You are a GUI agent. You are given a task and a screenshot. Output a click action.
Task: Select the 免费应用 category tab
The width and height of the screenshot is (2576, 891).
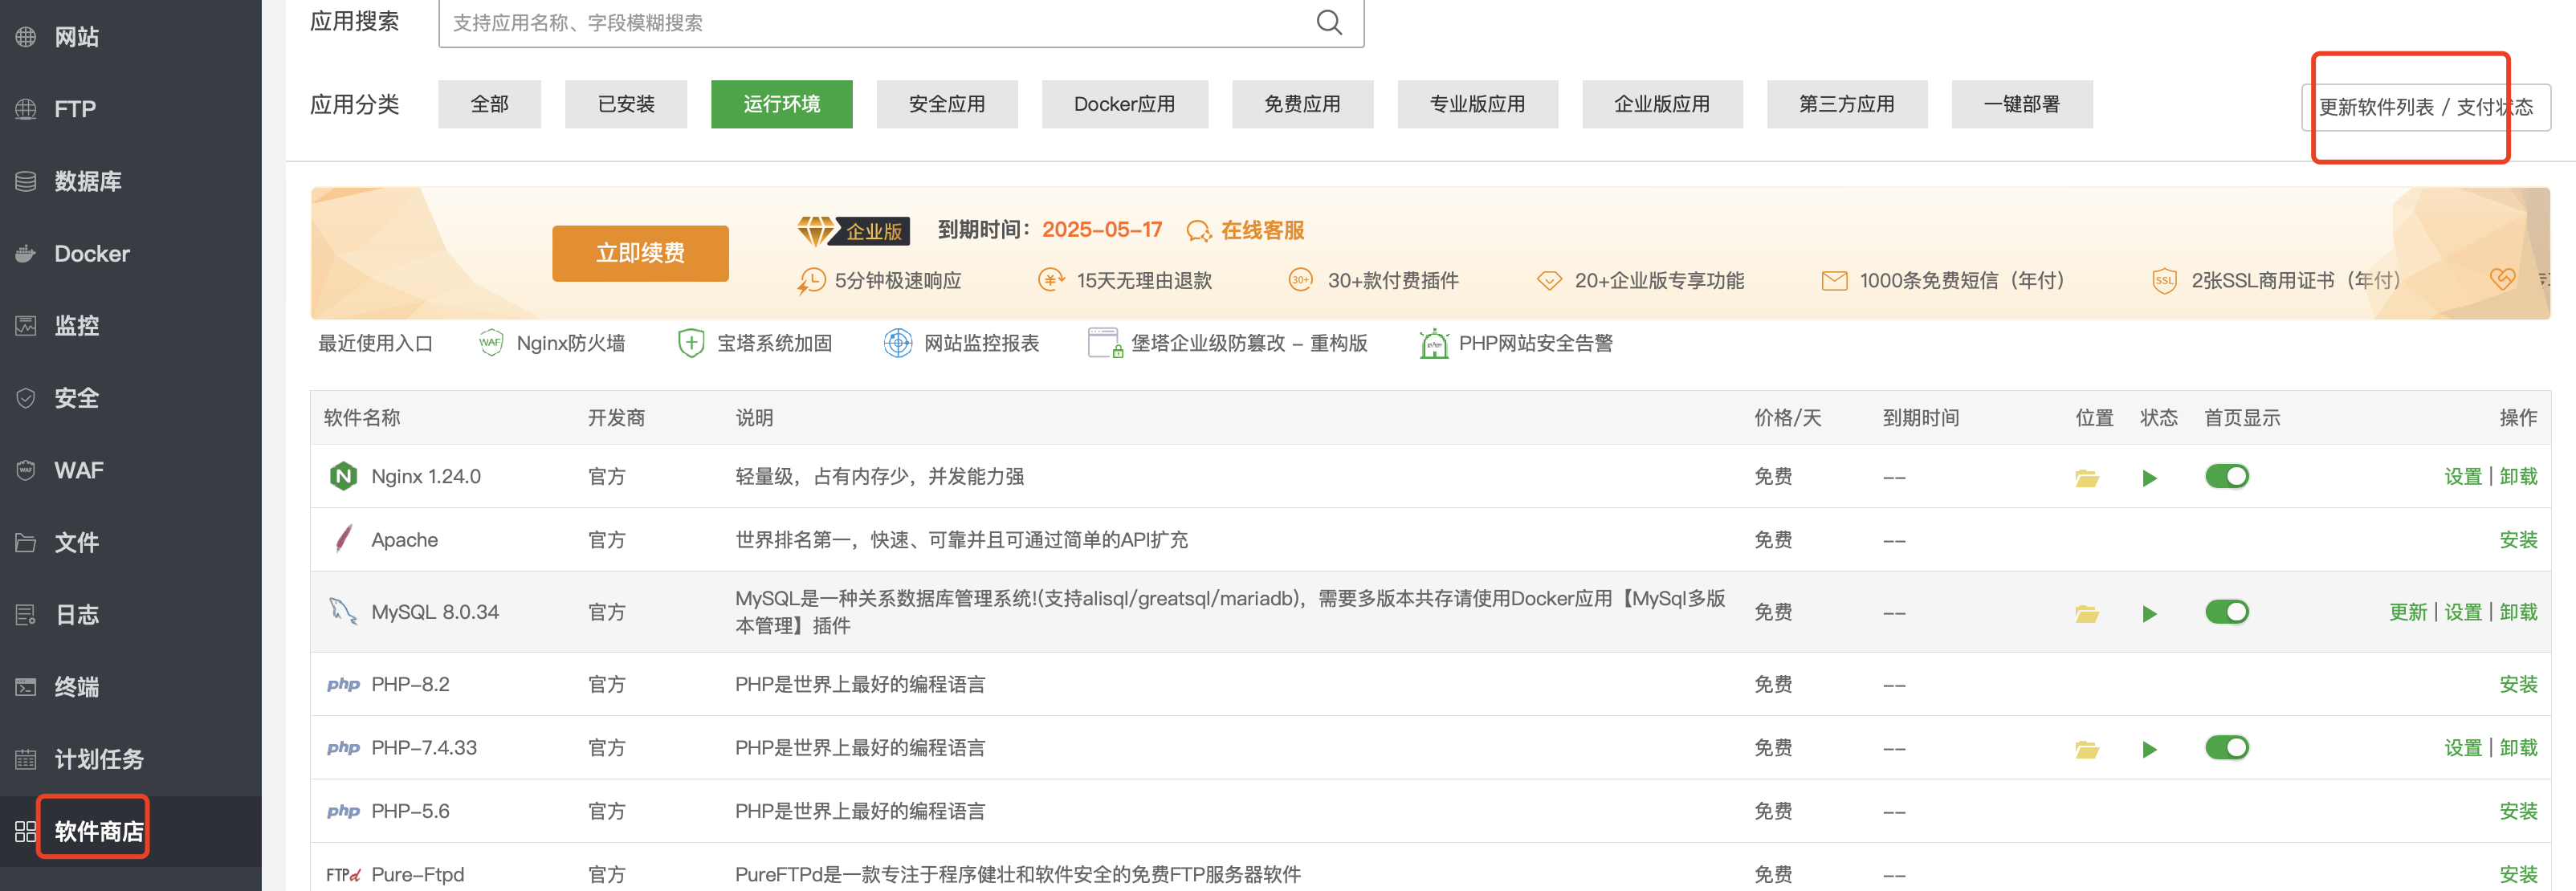click(1302, 104)
